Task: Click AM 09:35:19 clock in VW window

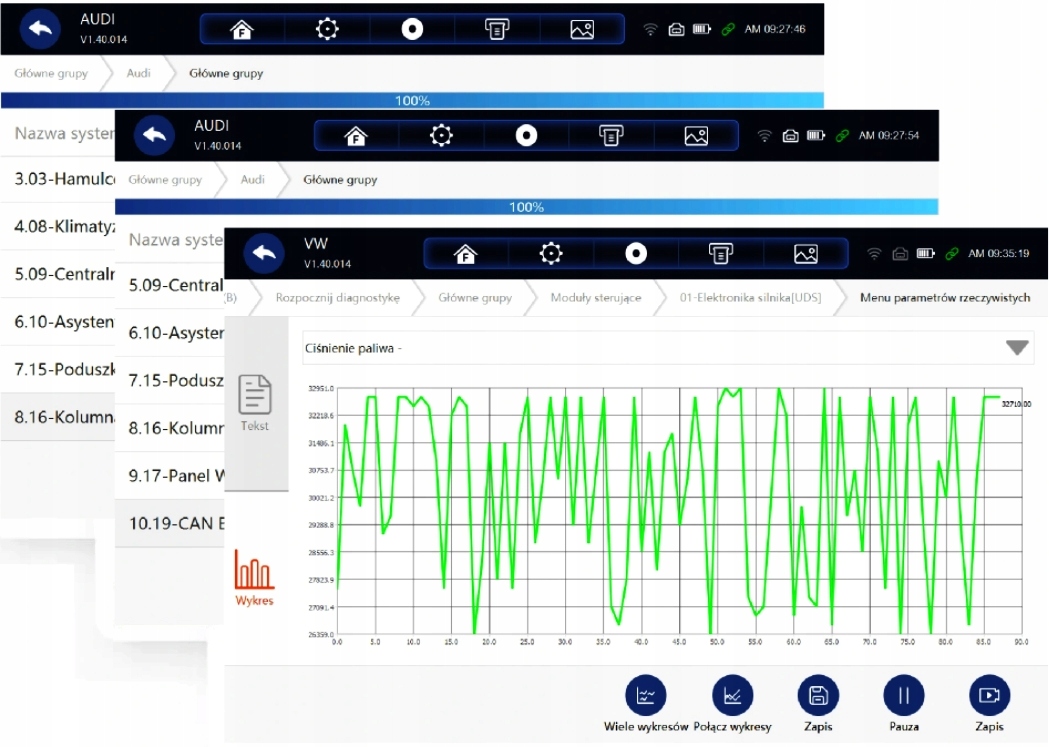Action: pos(998,253)
